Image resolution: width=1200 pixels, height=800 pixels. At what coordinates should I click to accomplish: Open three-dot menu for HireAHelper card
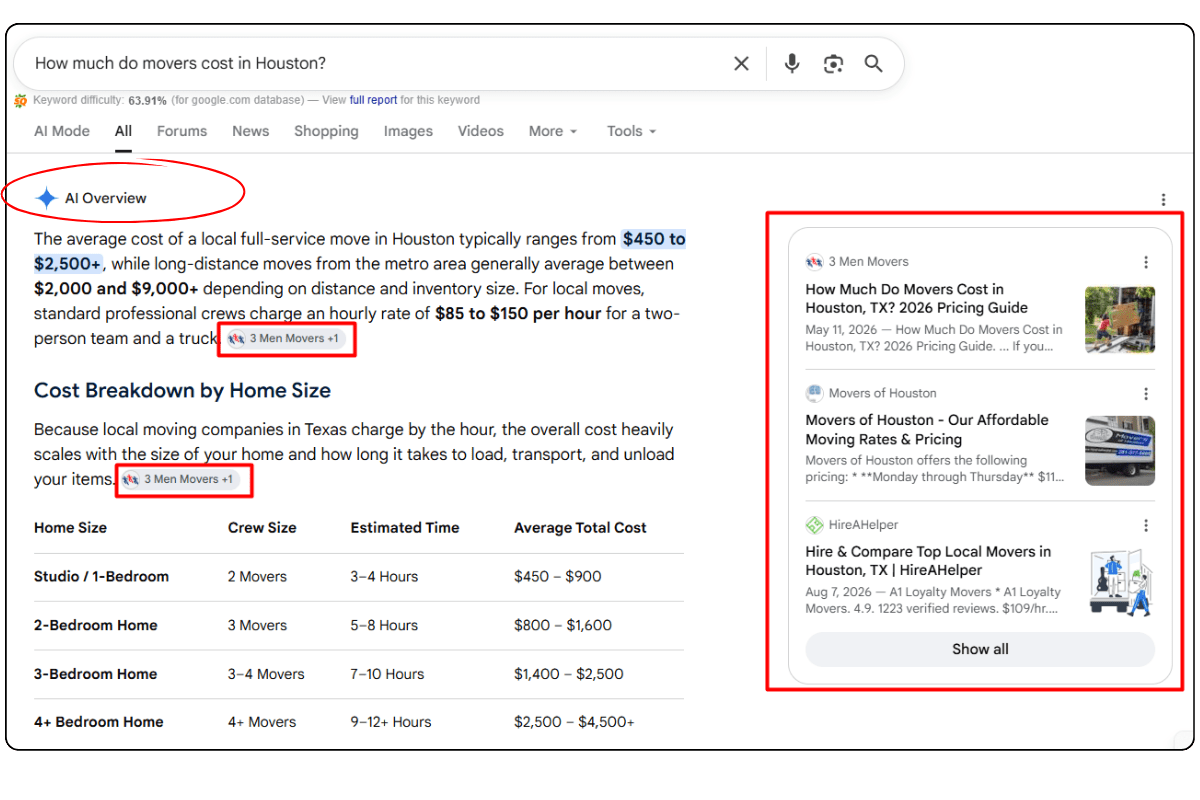coord(1146,525)
